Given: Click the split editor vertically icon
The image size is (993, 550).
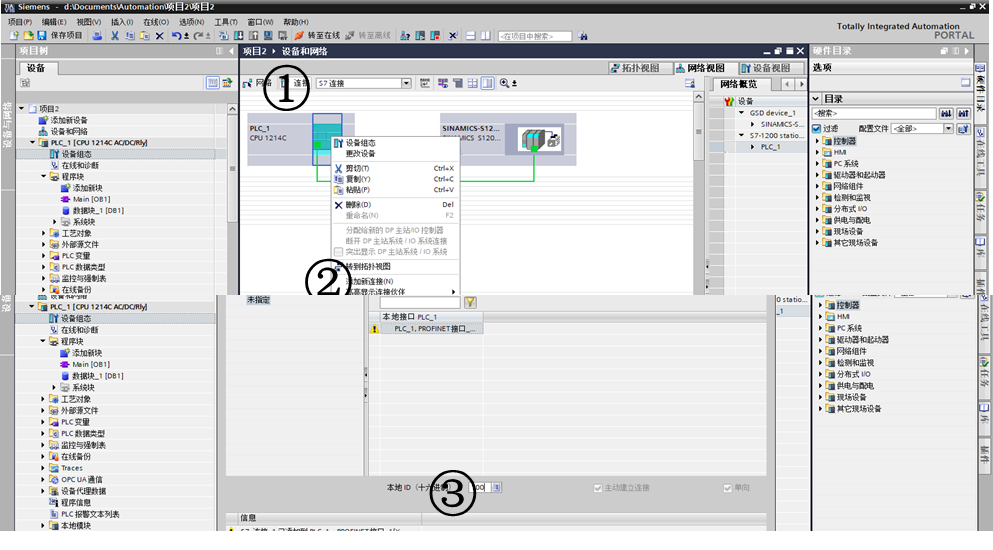Looking at the screenshot, I should [485, 35].
